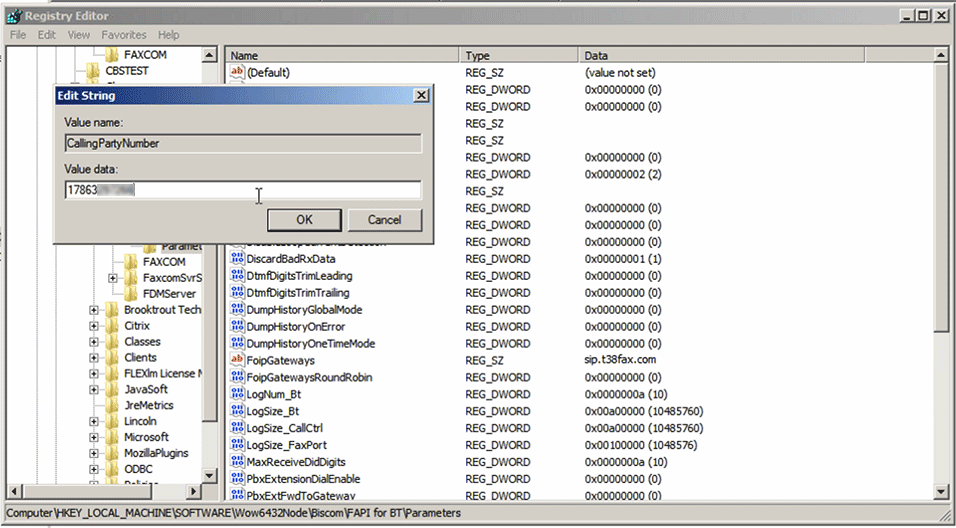The image size is (956, 528).
Task: Click the LogSize_FaxPort DWORD icon
Action: (237, 444)
